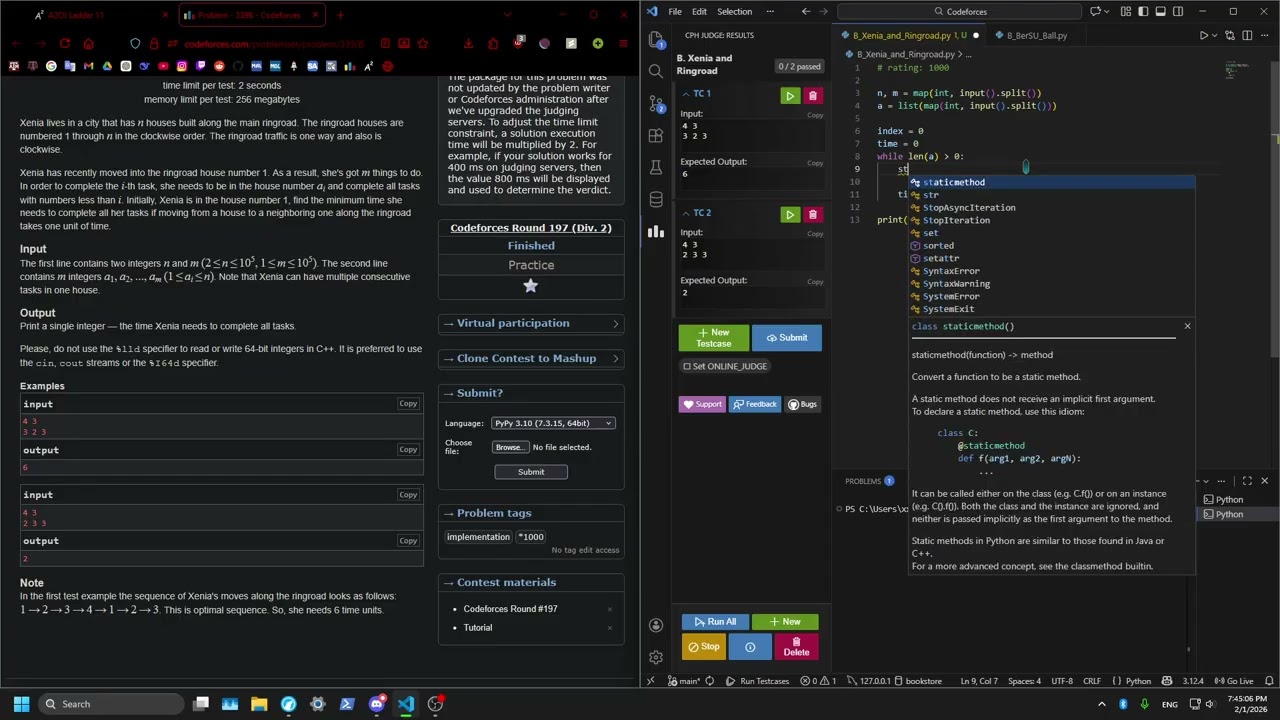Open the Accounts menu in VS Code
Screen dimensions: 1280x720
pyautogui.click(x=656, y=625)
